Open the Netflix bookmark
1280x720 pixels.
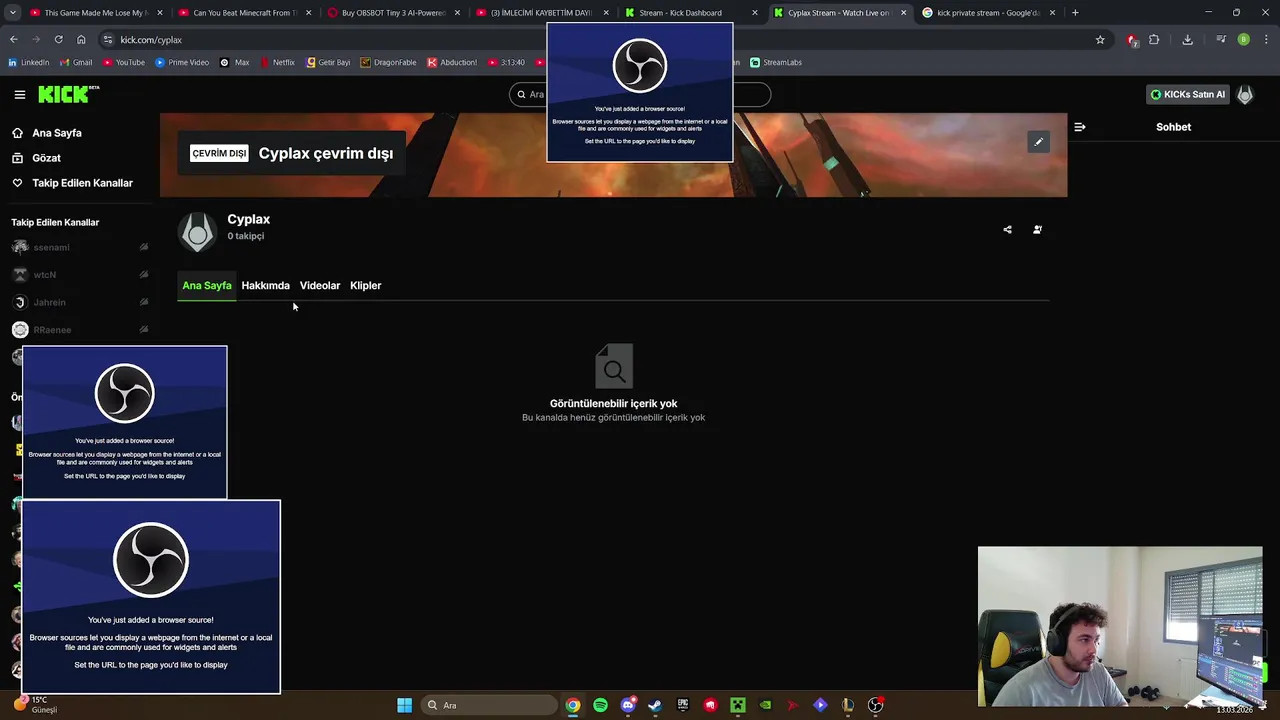click(x=277, y=62)
